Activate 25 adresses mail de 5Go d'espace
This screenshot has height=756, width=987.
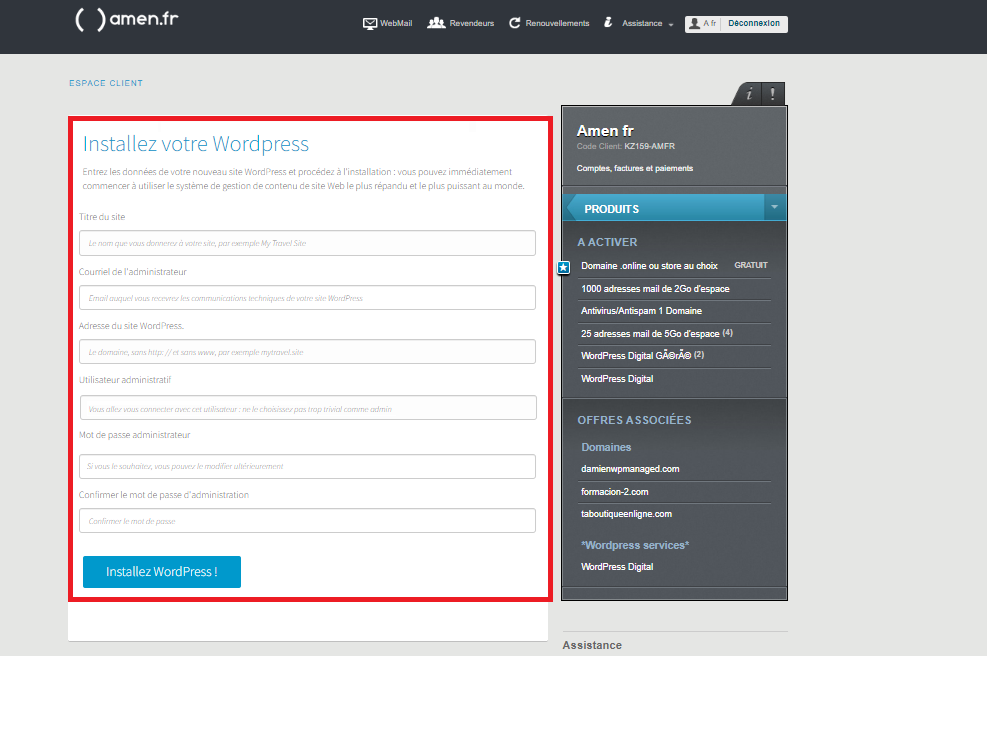tap(657, 334)
